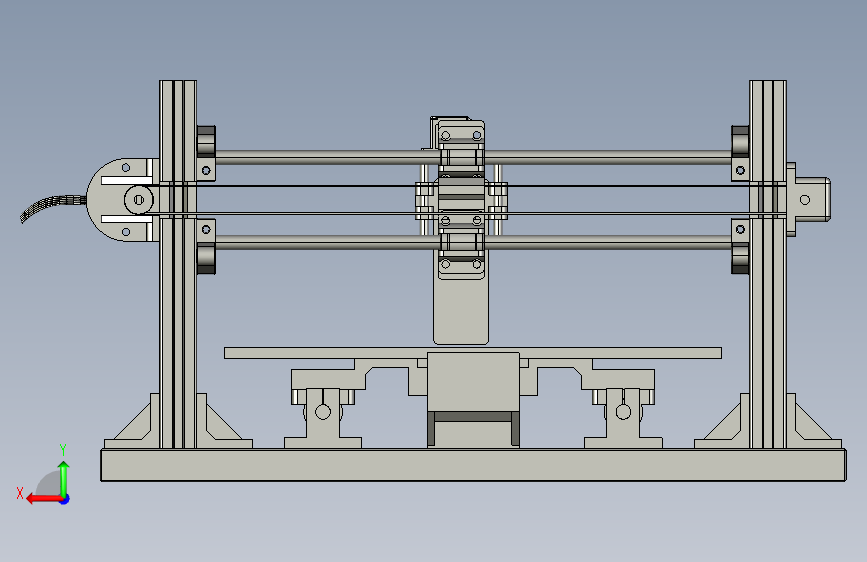Select the long base plate at bottom
This screenshot has height=562, width=867.
click(473, 465)
